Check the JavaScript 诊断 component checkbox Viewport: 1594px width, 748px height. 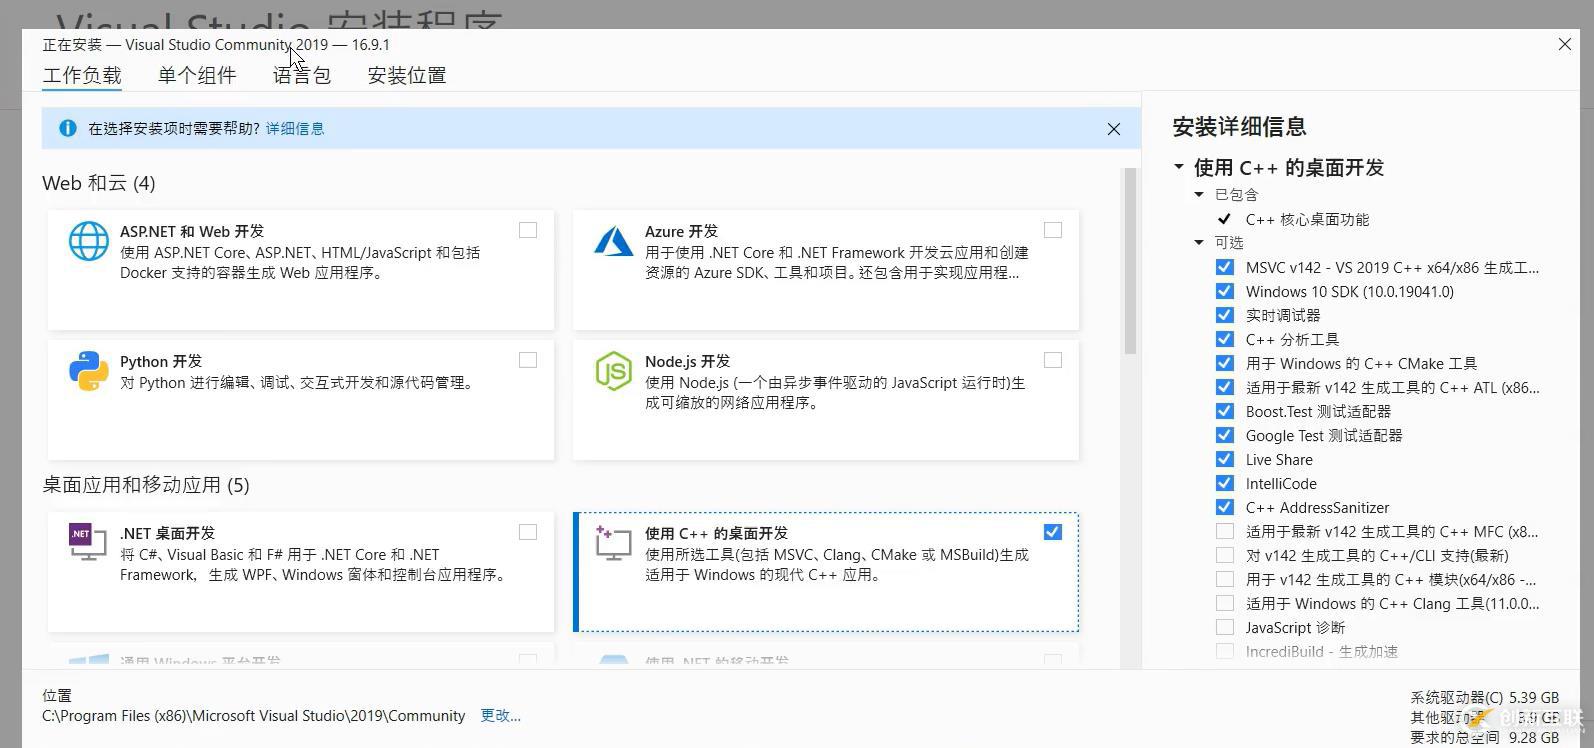1225,627
